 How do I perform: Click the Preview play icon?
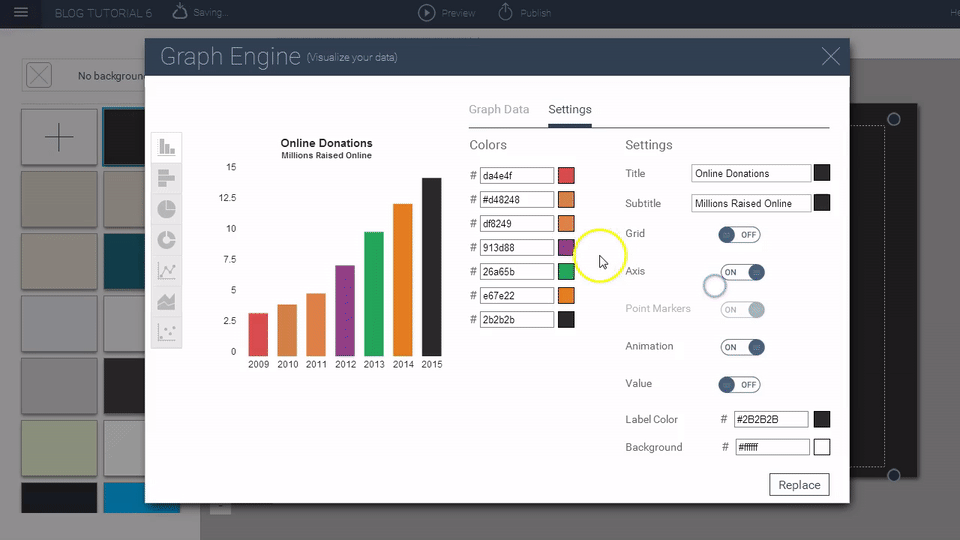[x=427, y=12]
